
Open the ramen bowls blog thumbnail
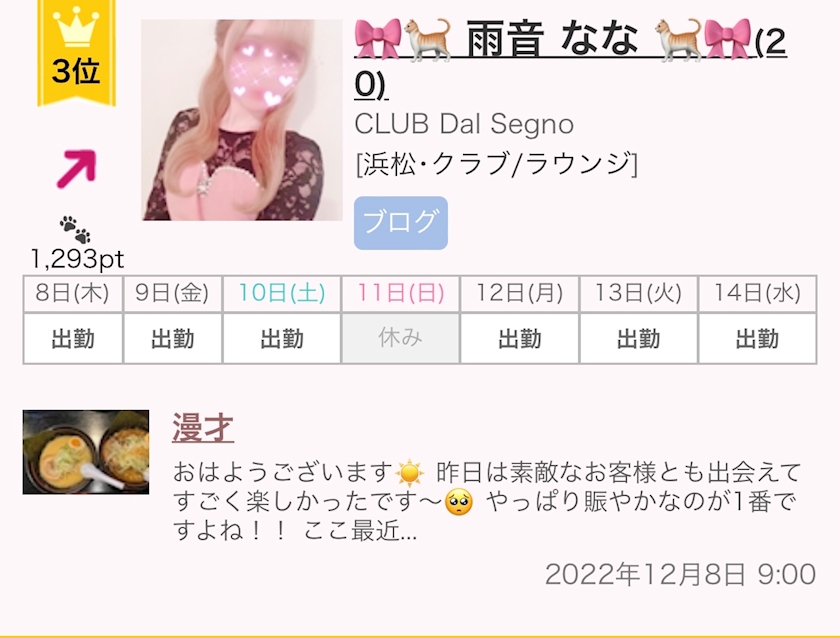coord(86,452)
